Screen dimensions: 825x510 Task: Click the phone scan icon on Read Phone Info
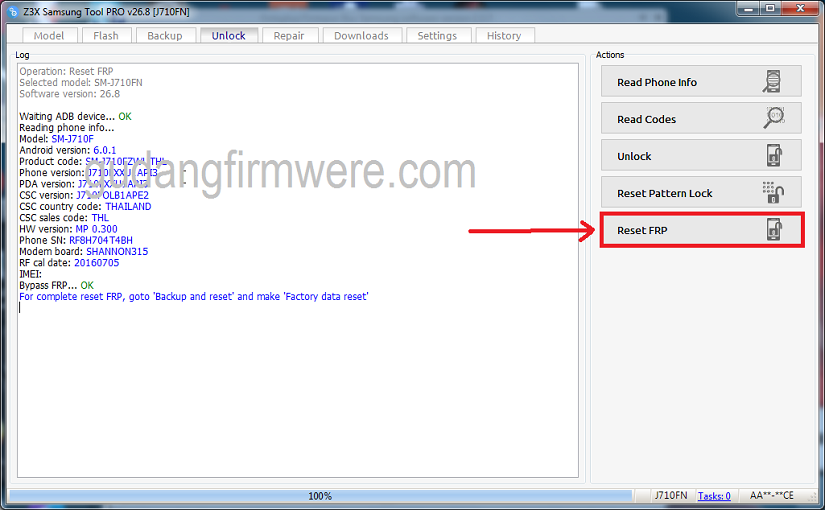(x=772, y=82)
